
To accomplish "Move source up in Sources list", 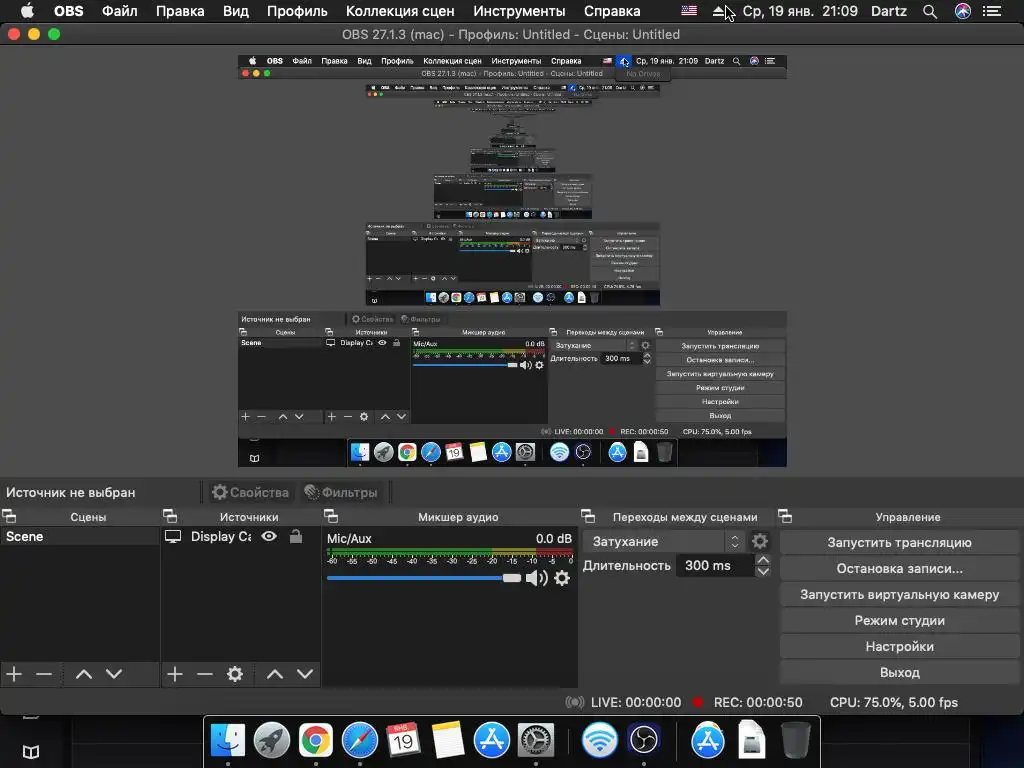I will [x=275, y=674].
